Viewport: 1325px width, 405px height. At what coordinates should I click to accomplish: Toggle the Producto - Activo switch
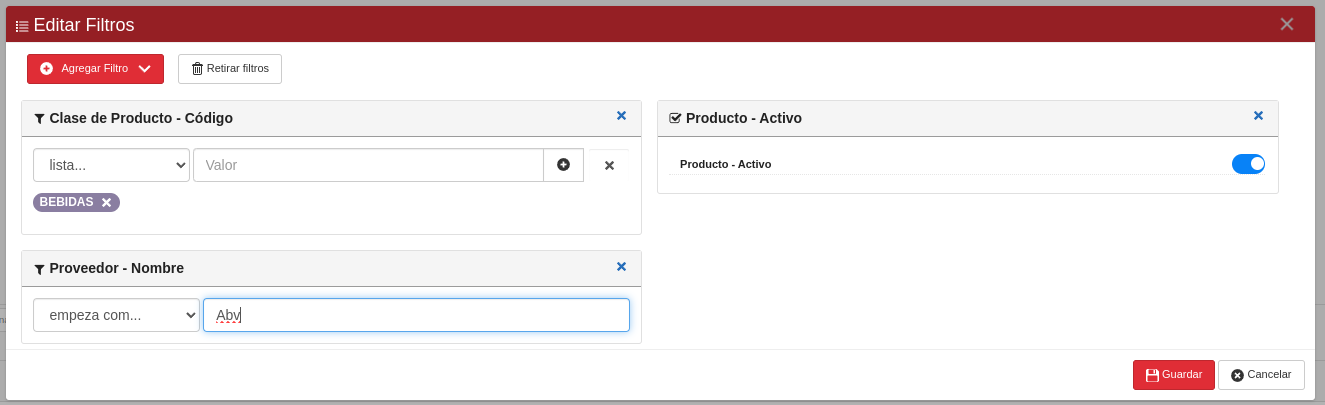click(x=1248, y=164)
